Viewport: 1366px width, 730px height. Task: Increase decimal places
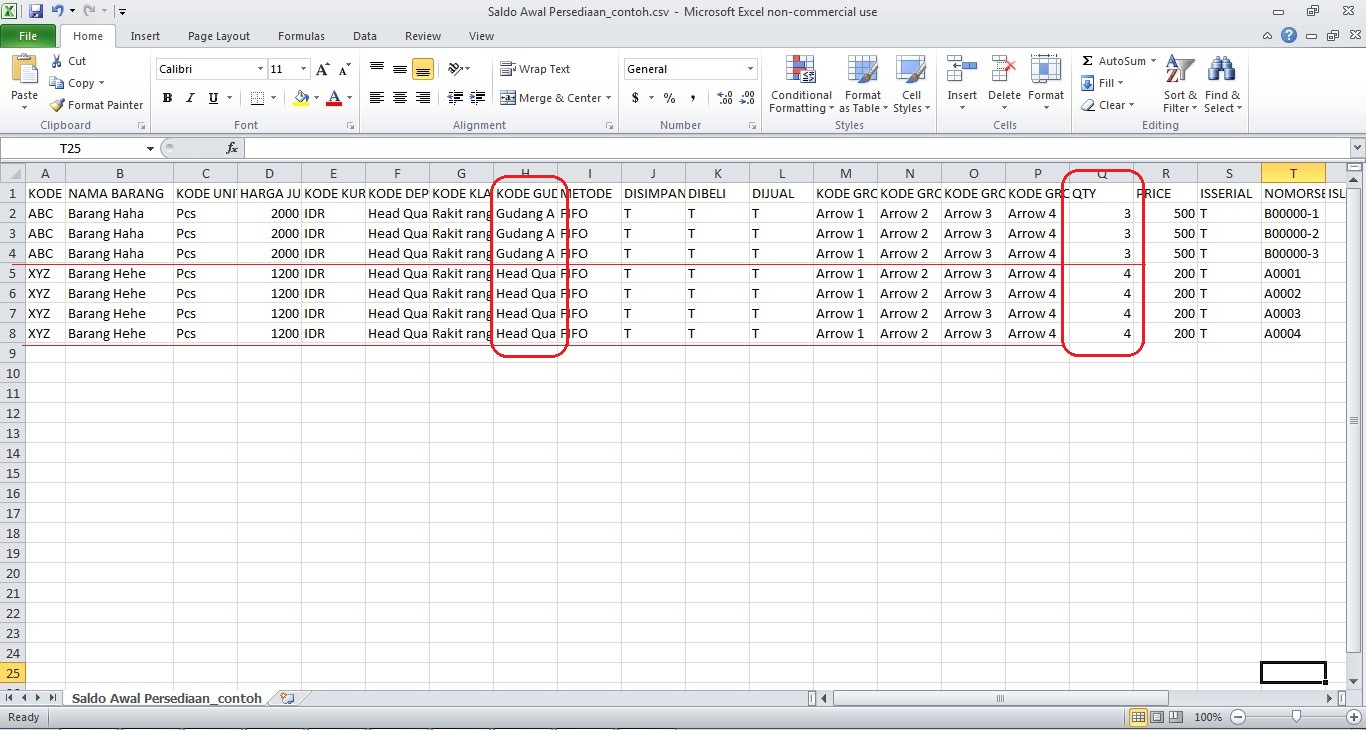[724, 98]
